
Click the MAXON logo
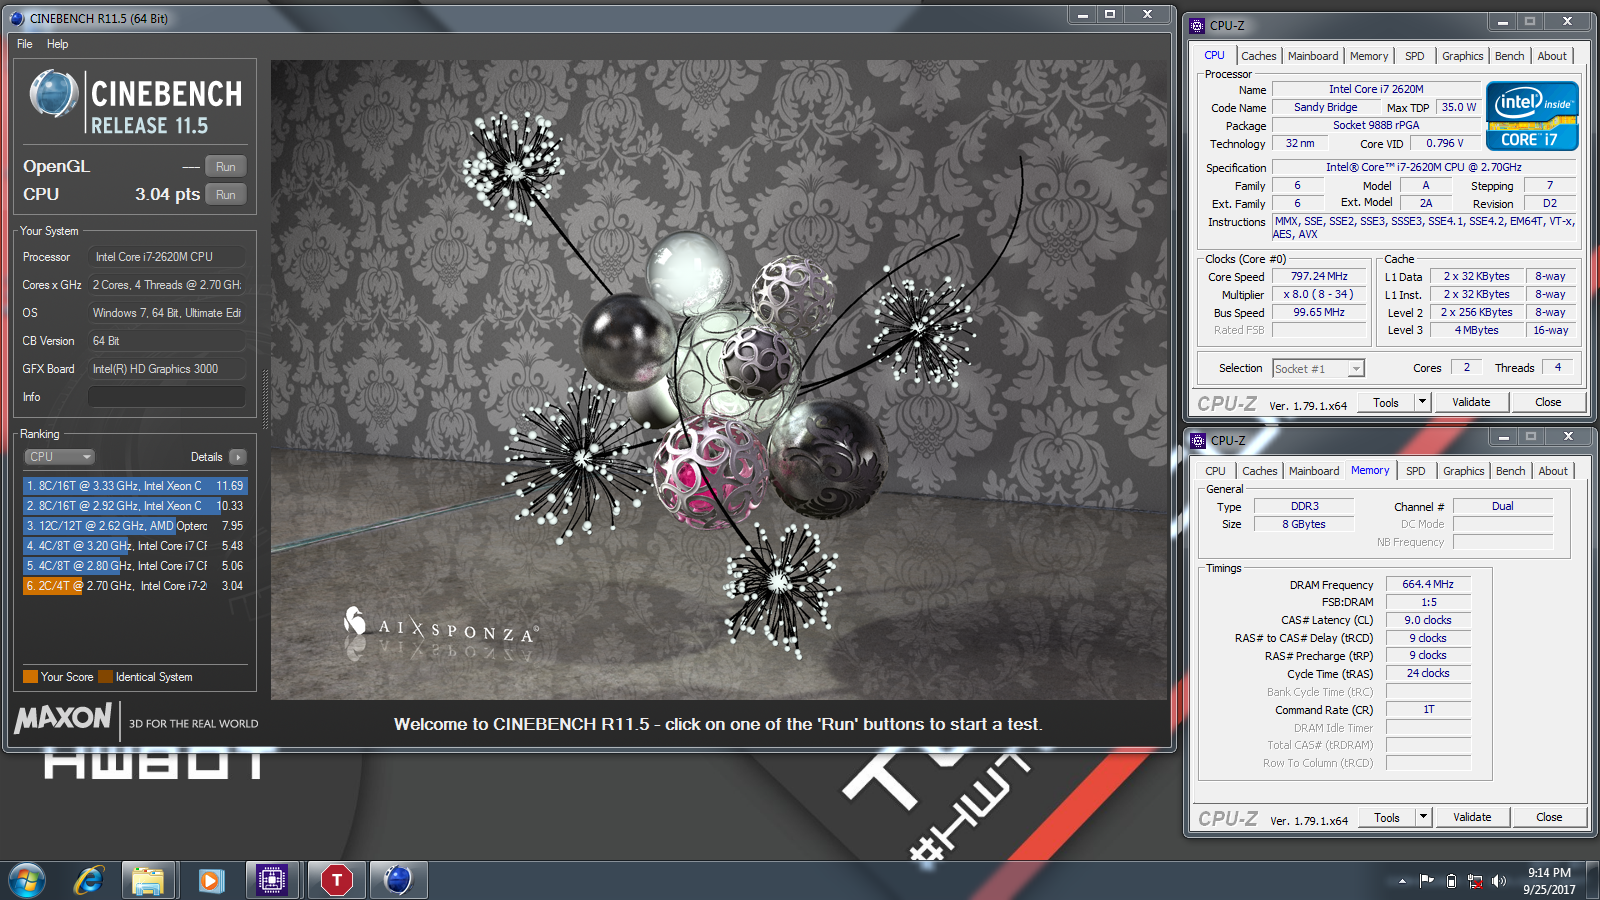coord(63,717)
